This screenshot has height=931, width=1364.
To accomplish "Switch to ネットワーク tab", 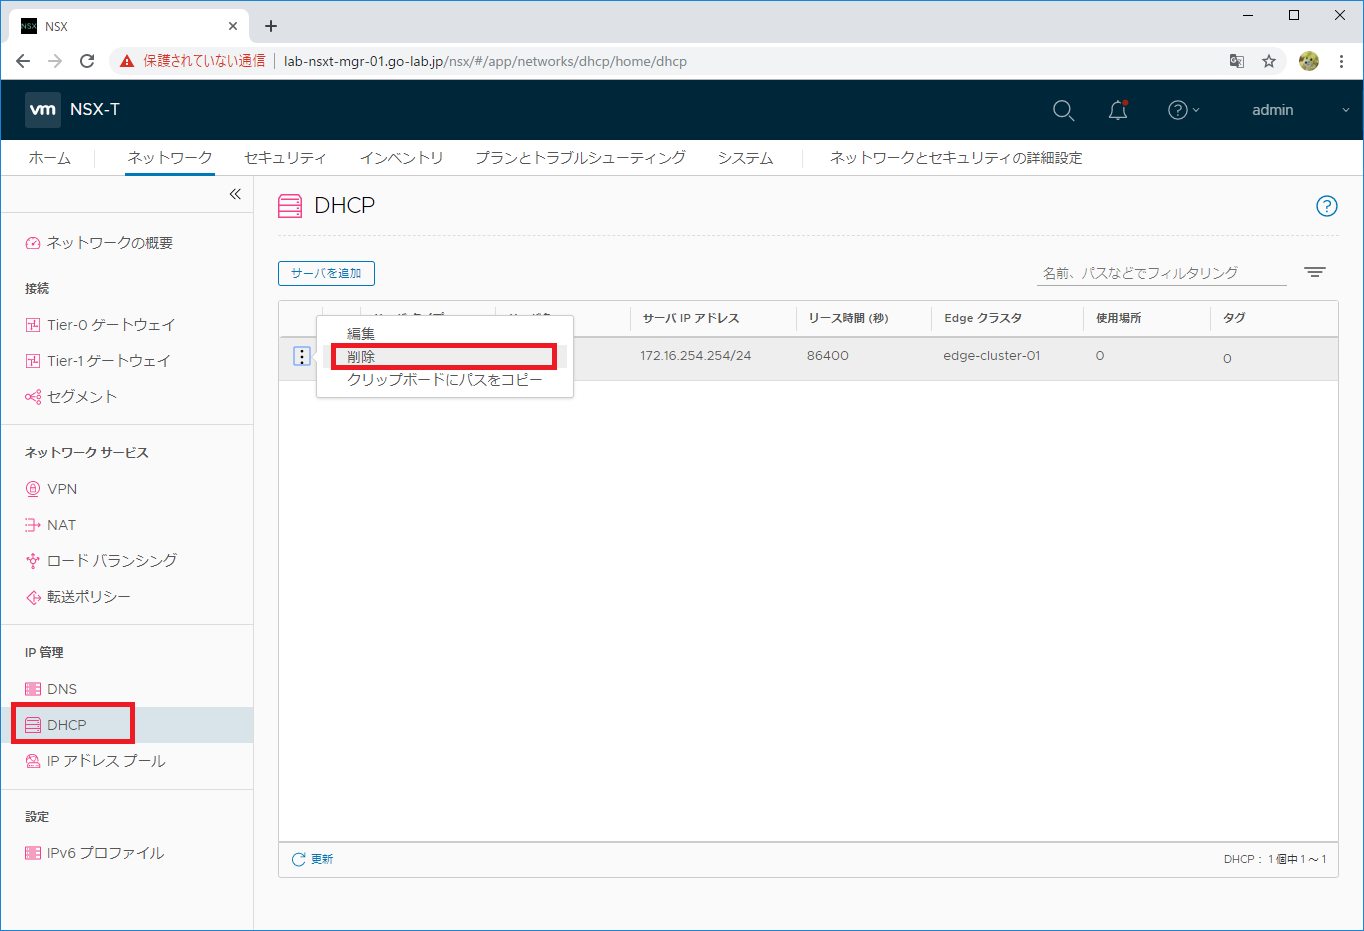I will tap(170, 158).
